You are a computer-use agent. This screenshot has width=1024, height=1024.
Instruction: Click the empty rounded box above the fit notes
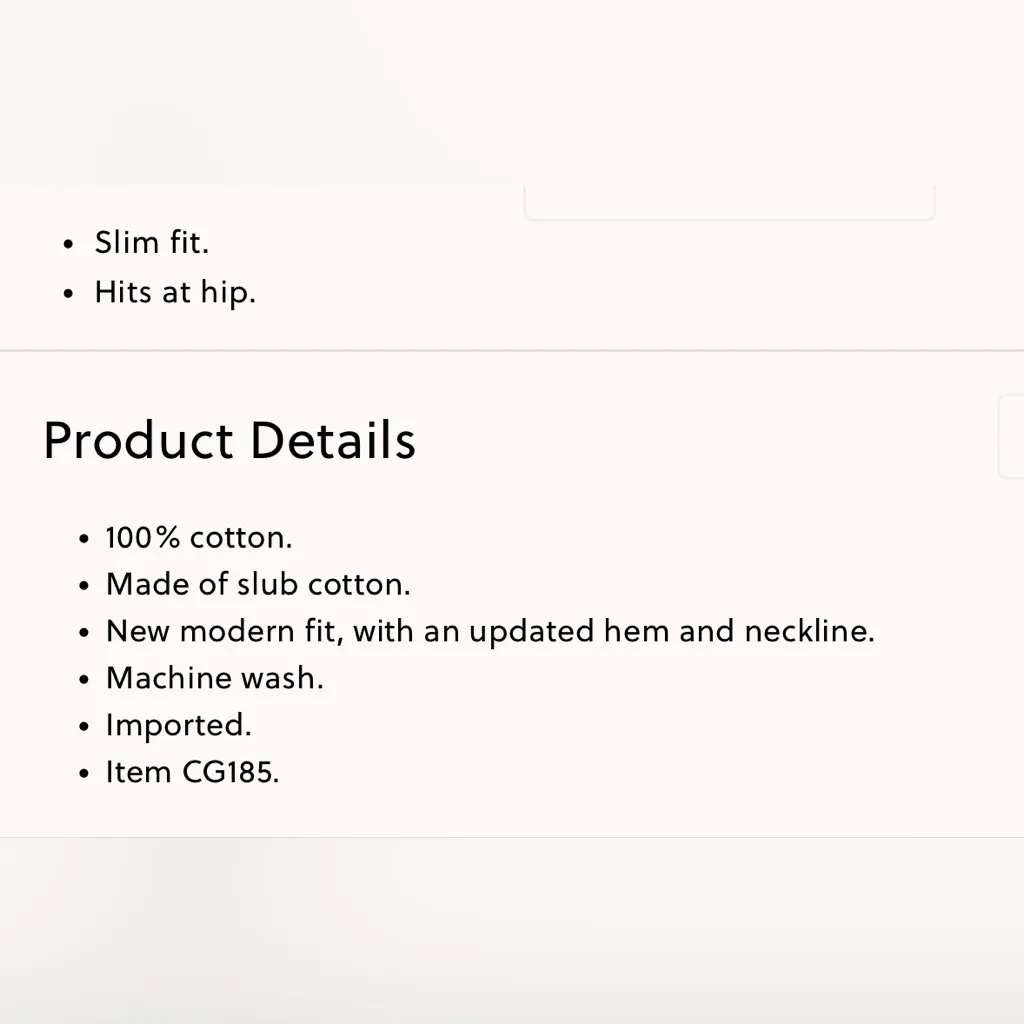729,202
